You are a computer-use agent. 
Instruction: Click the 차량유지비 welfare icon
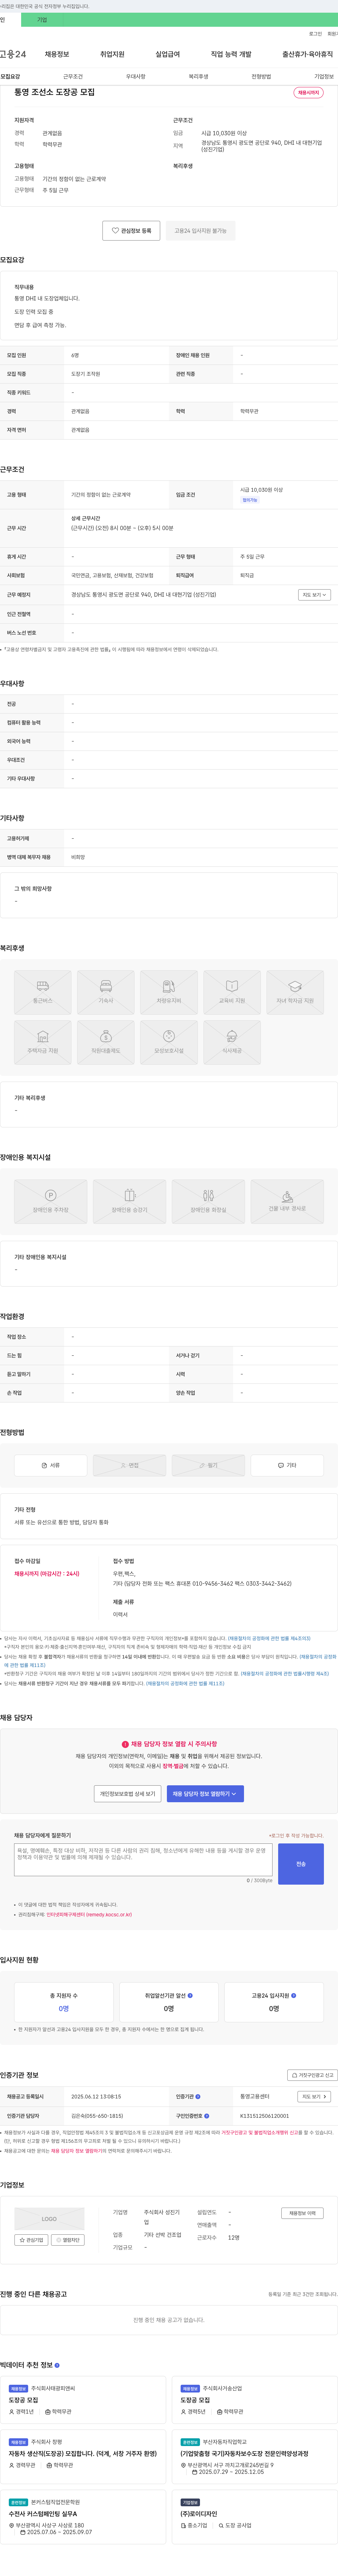(169, 992)
